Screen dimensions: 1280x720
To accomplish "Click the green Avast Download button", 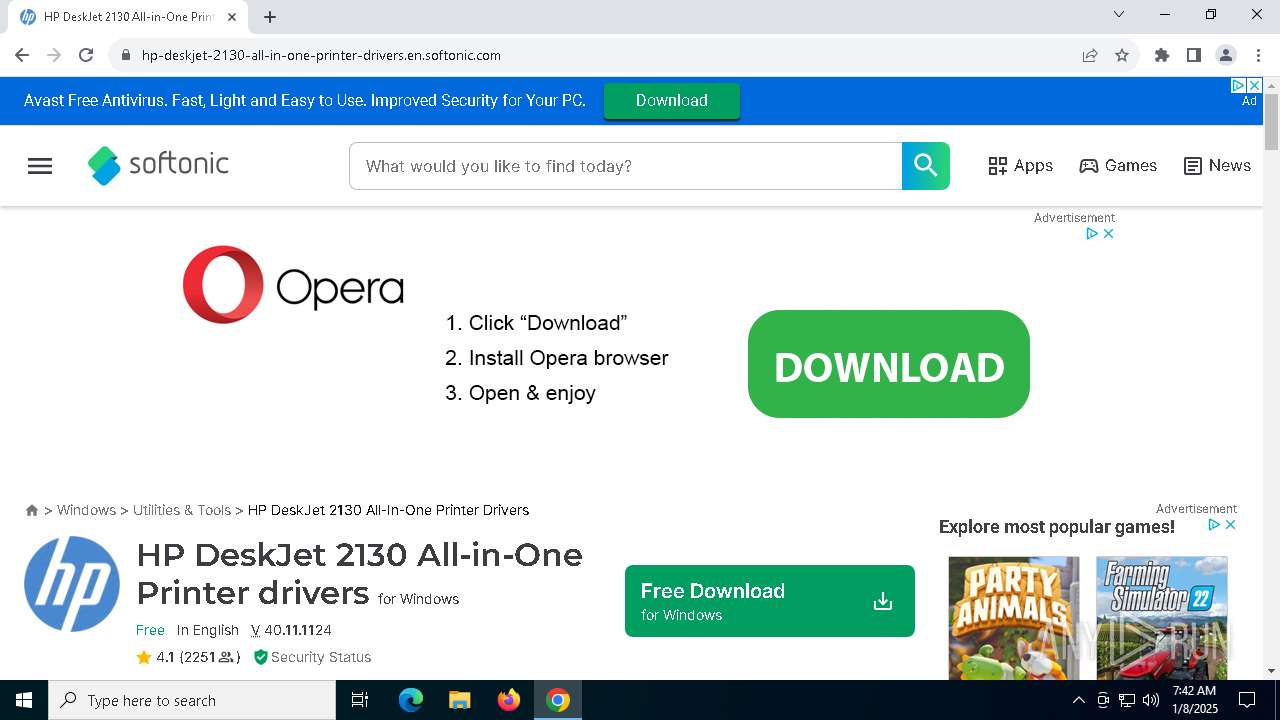I will pyautogui.click(x=672, y=101).
